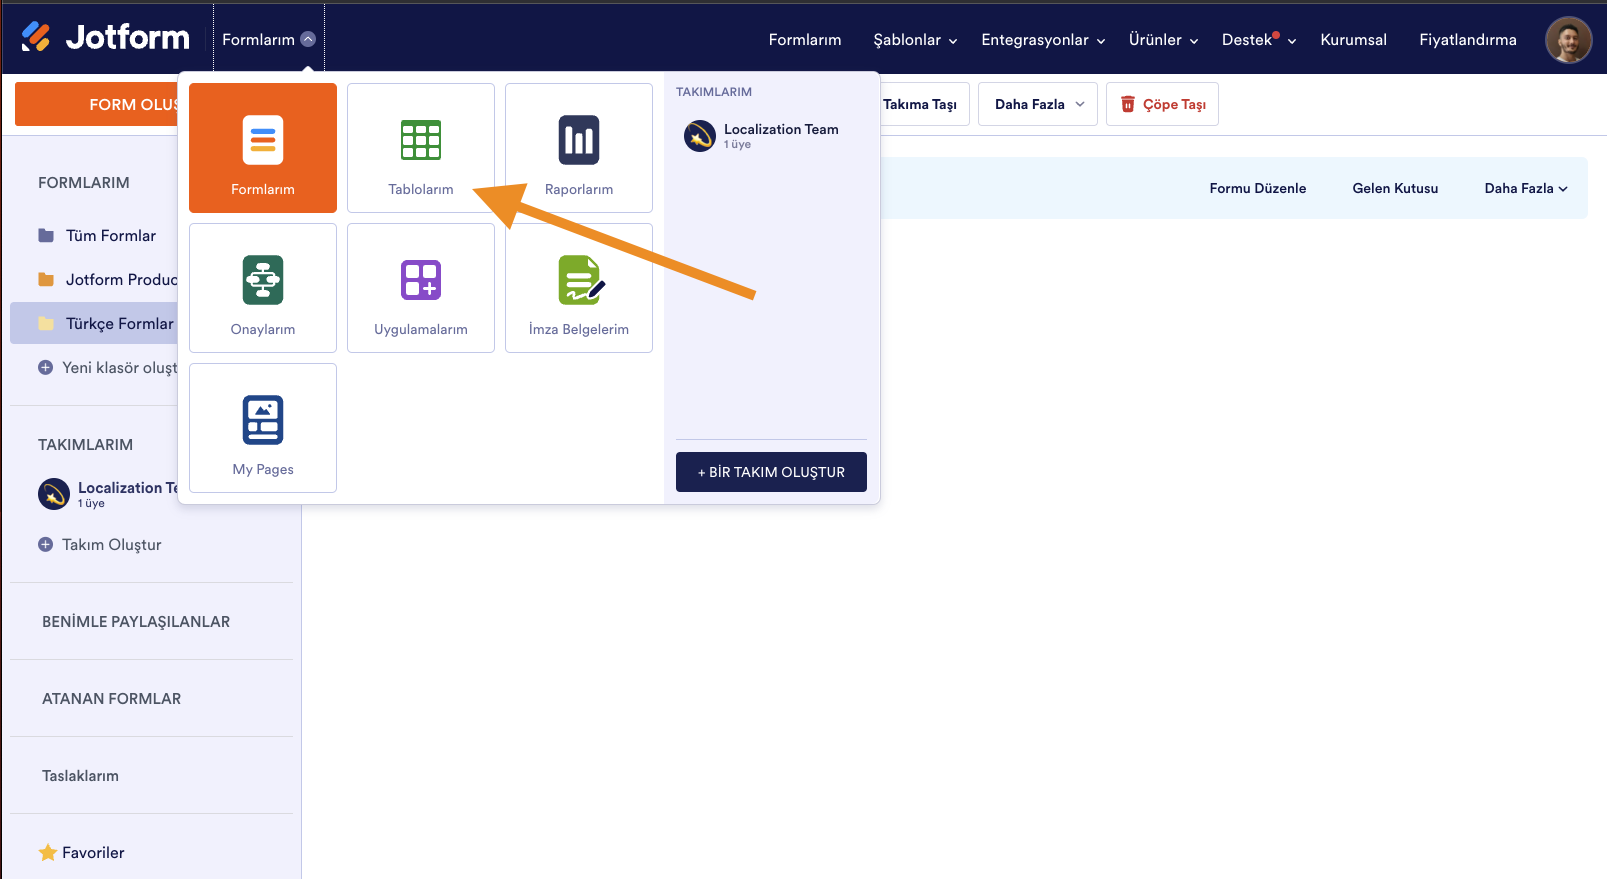Open the Formlarım app tile icon
The image size is (1607, 879).
pyautogui.click(x=263, y=140)
